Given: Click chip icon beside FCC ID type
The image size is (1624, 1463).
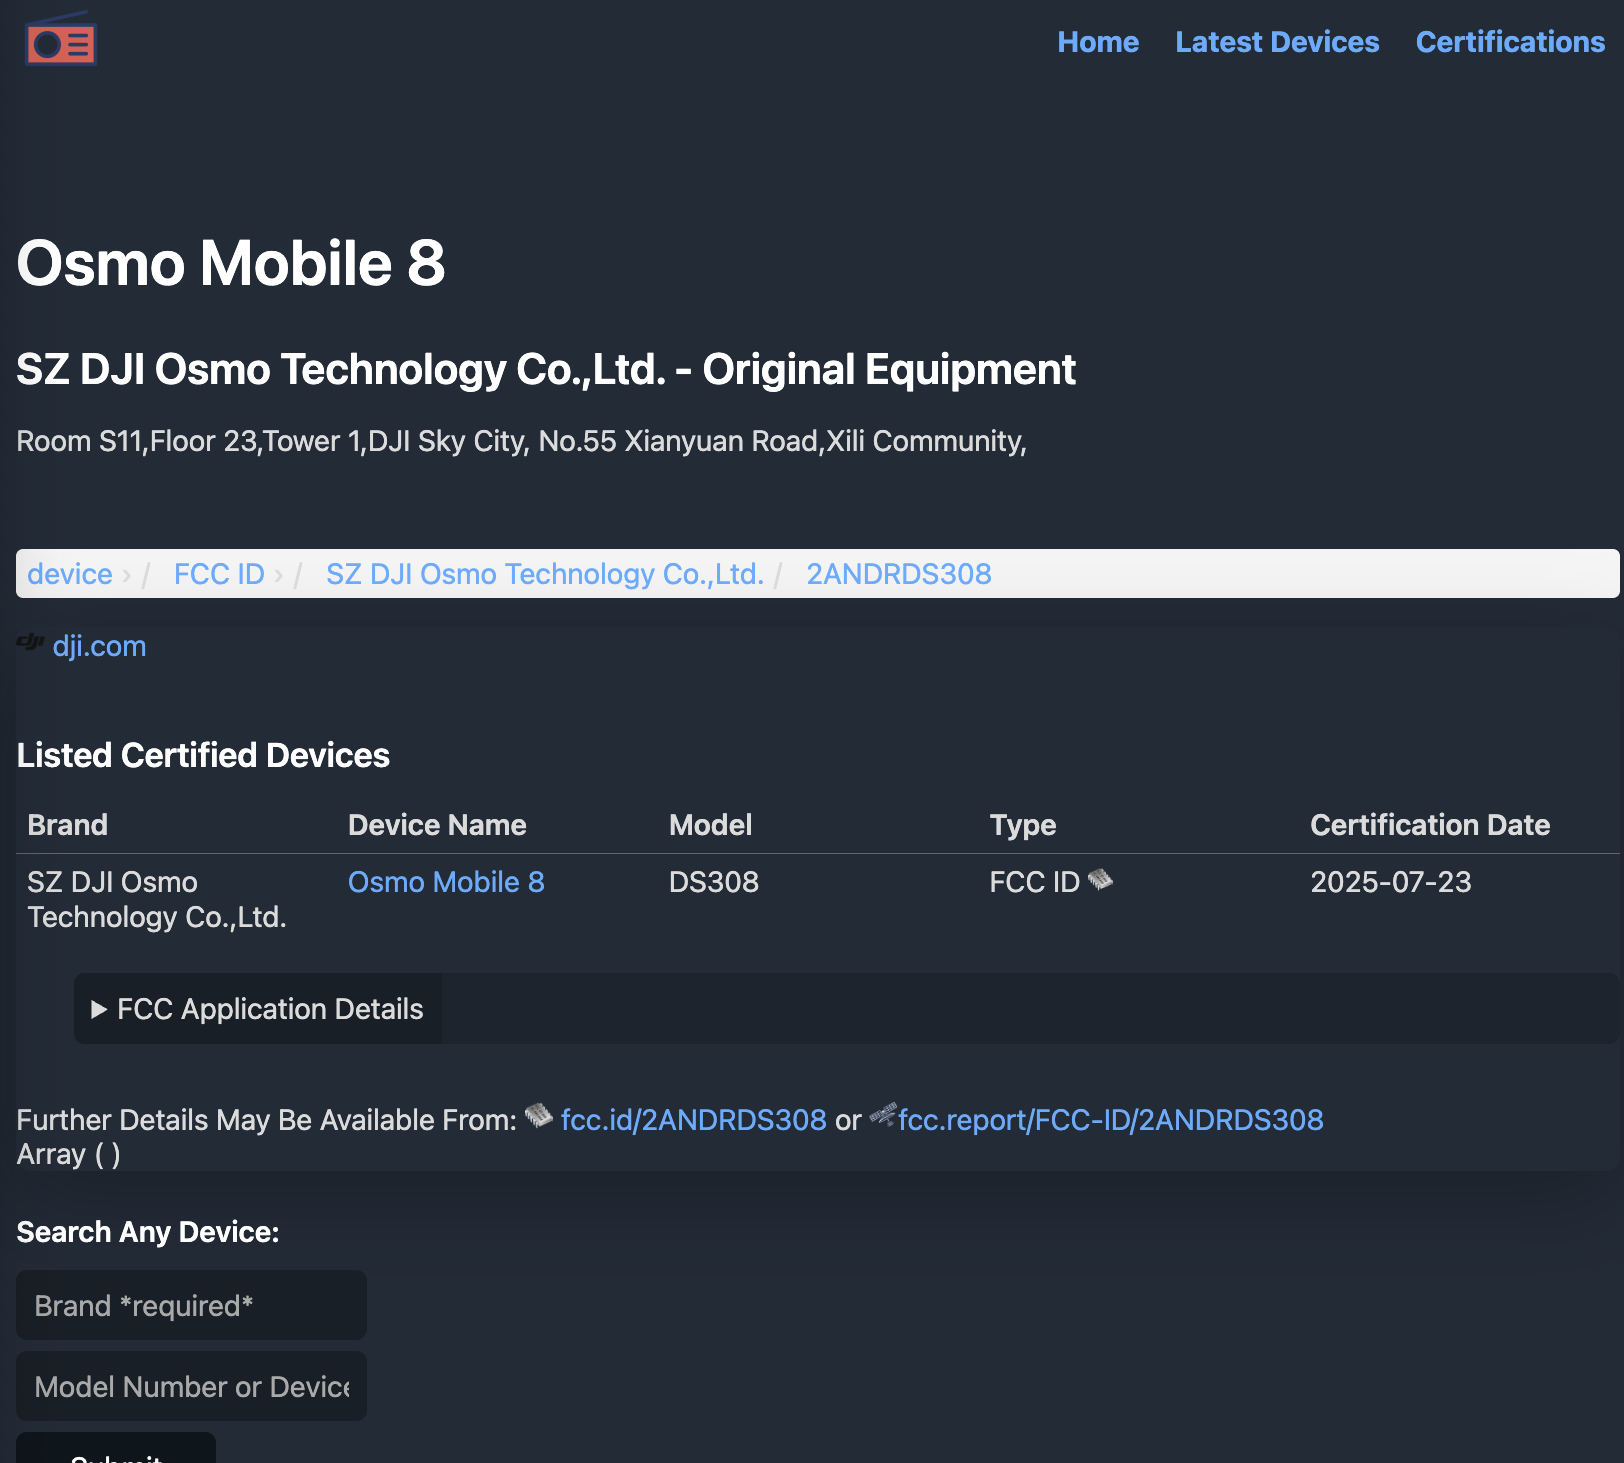Looking at the screenshot, I should pyautogui.click(x=1100, y=880).
